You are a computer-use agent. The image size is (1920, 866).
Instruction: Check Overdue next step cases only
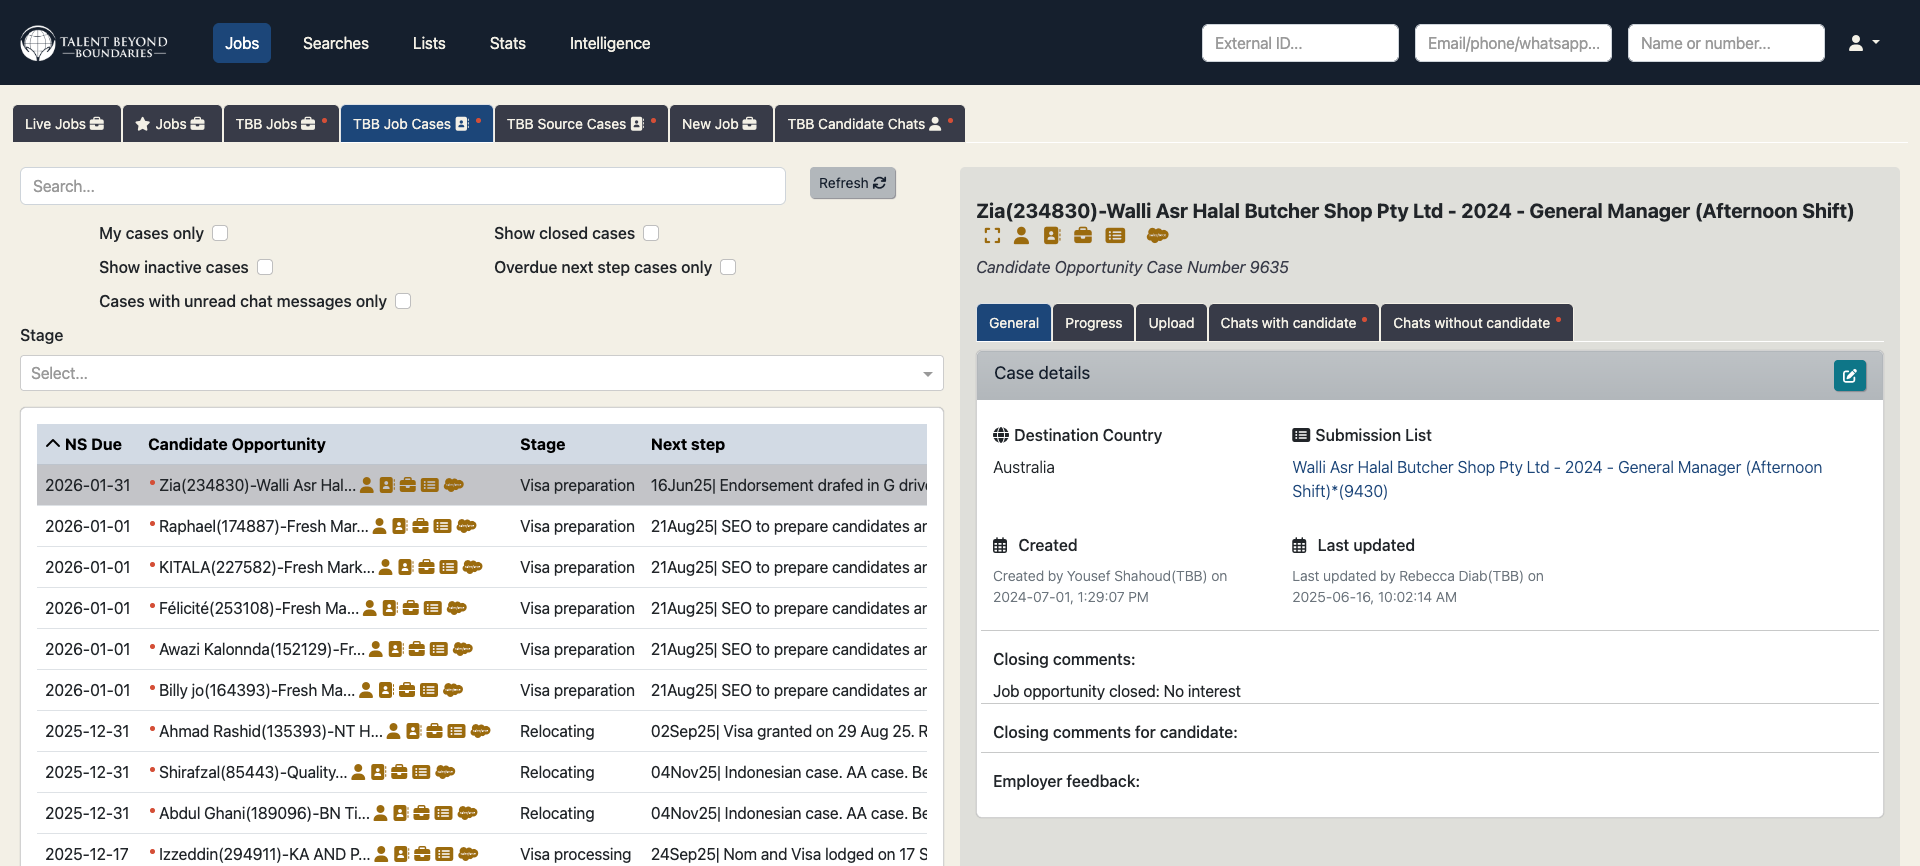[728, 267]
